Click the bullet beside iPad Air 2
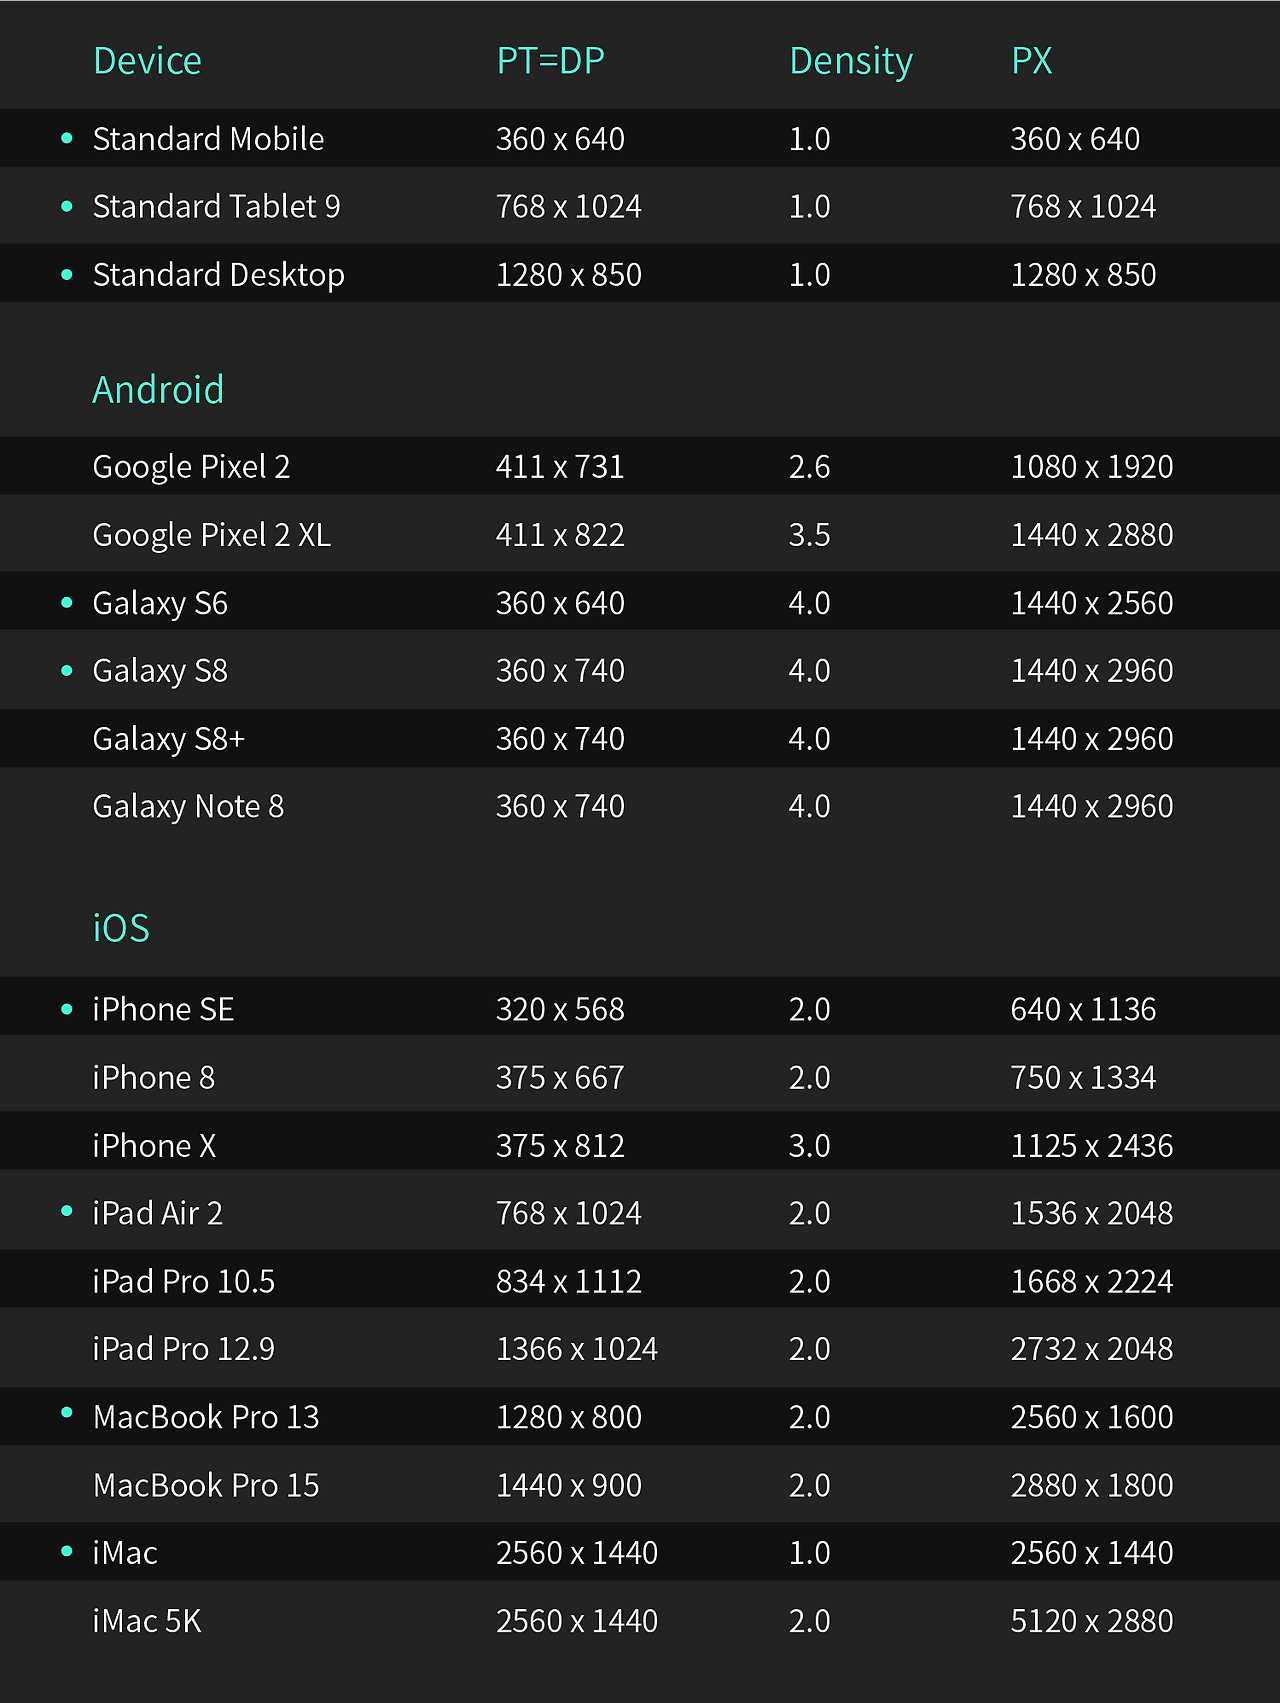This screenshot has width=1280, height=1703. (67, 1211)
